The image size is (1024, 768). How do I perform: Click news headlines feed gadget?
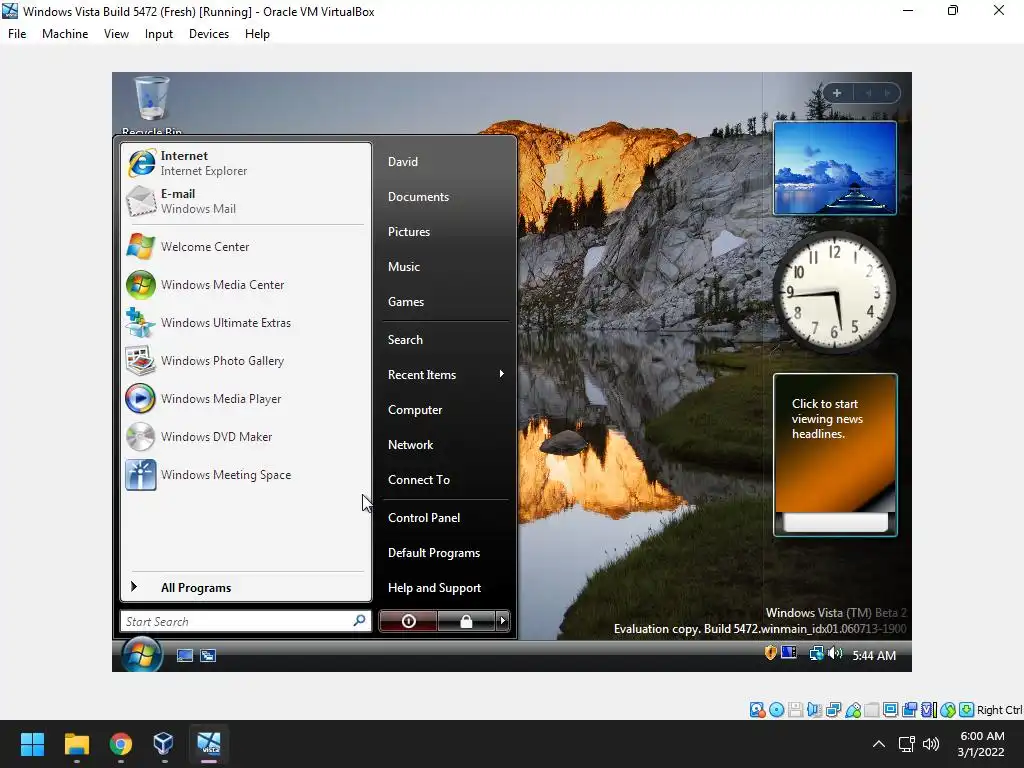click(x=835, y=455)
